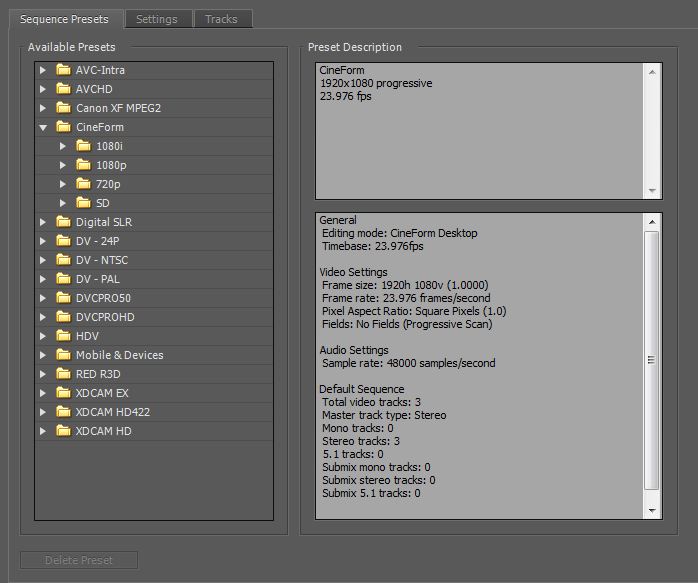The height and width of the screenshot is (583, 698).
Task: Expand the HDV preset group
Action: pyautogui.click(x=43, y=336)
